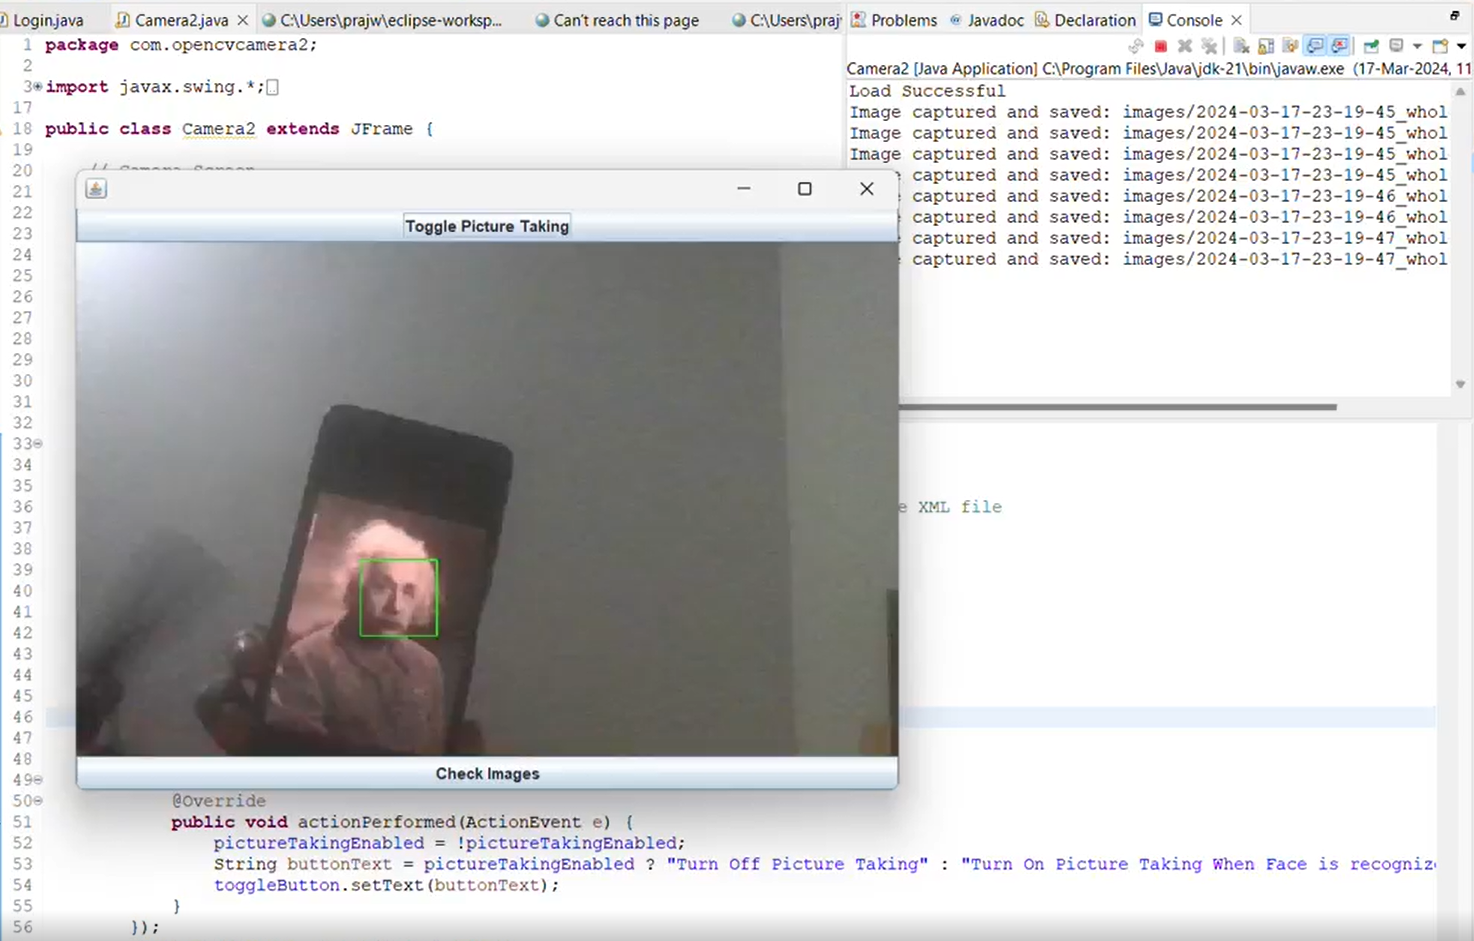Screen dimensions: 1474x941
Task: Switch to Can't reach this page tab
Action: [x=617, y=20]
